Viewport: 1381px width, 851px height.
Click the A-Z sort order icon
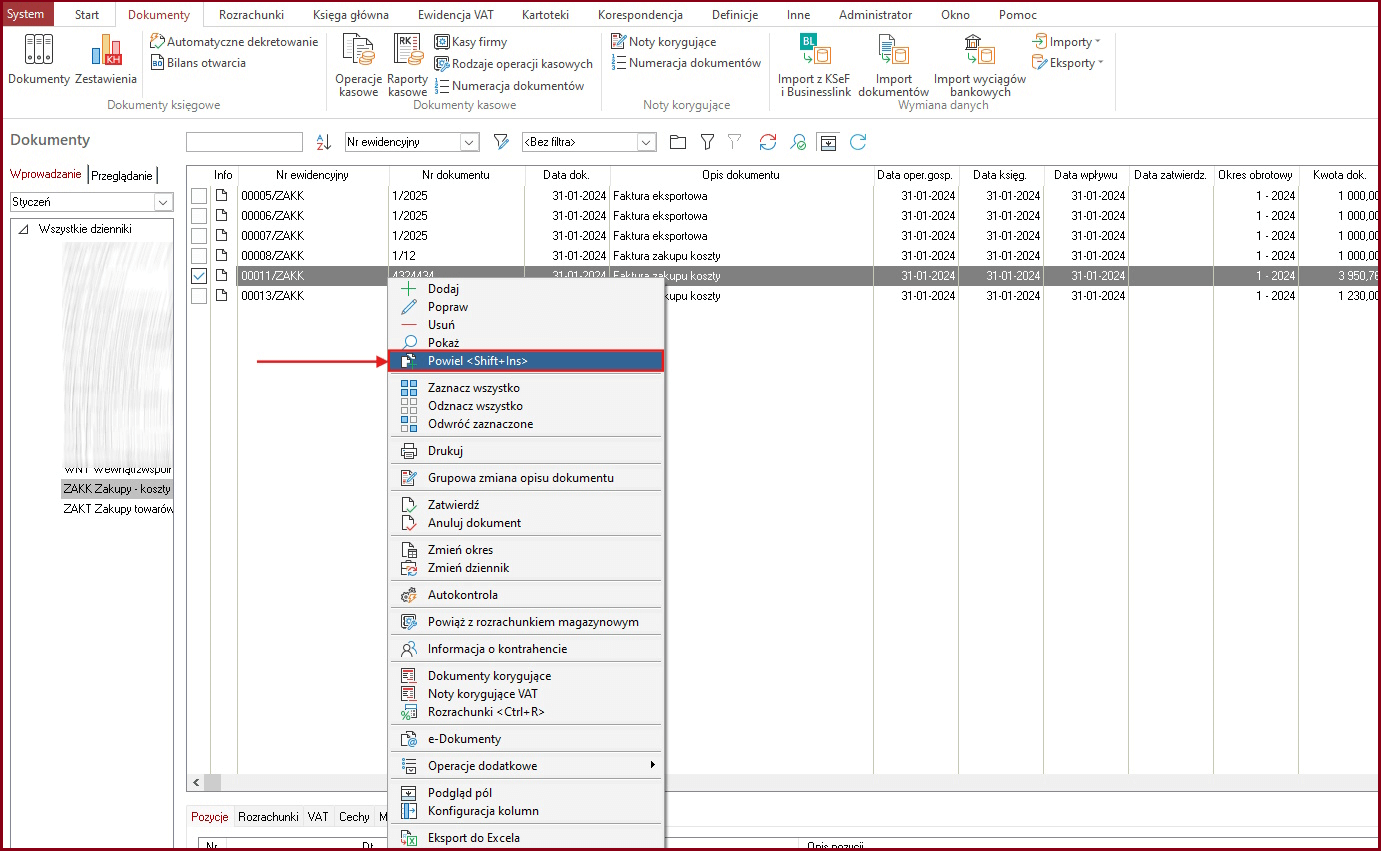click(323, 142)
